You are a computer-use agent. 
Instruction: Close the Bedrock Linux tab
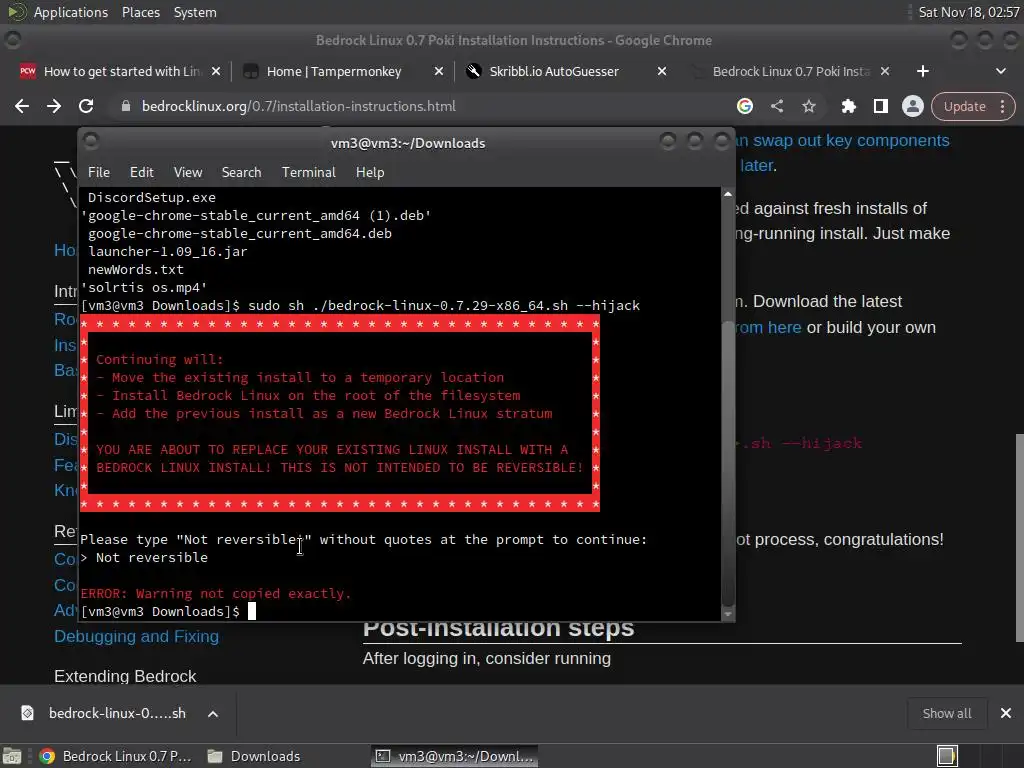(885, 71)
